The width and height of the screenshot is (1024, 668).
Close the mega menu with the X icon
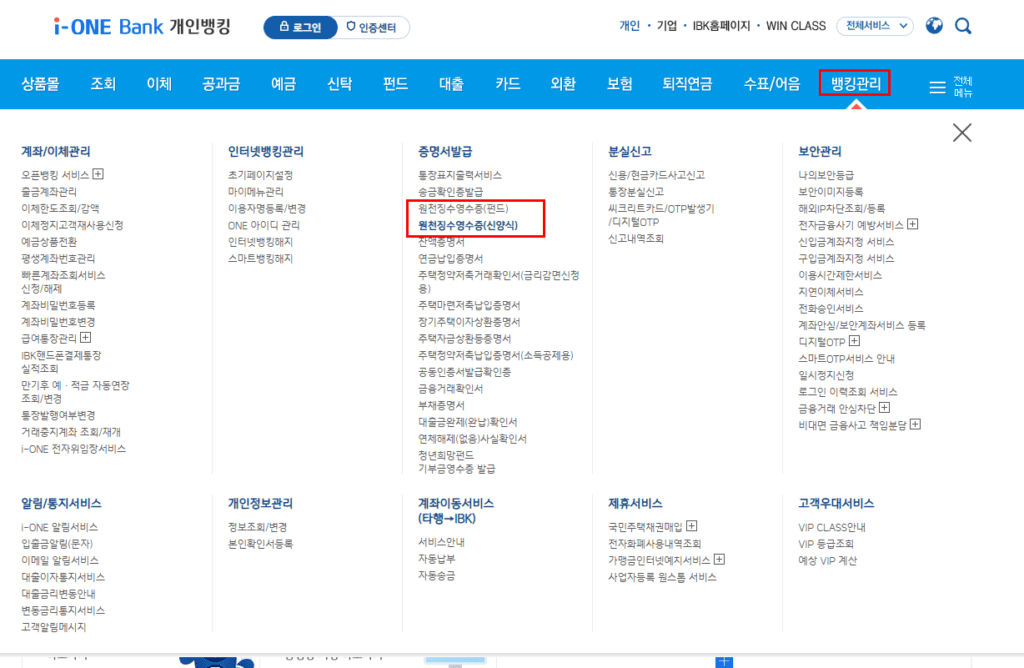961,131
